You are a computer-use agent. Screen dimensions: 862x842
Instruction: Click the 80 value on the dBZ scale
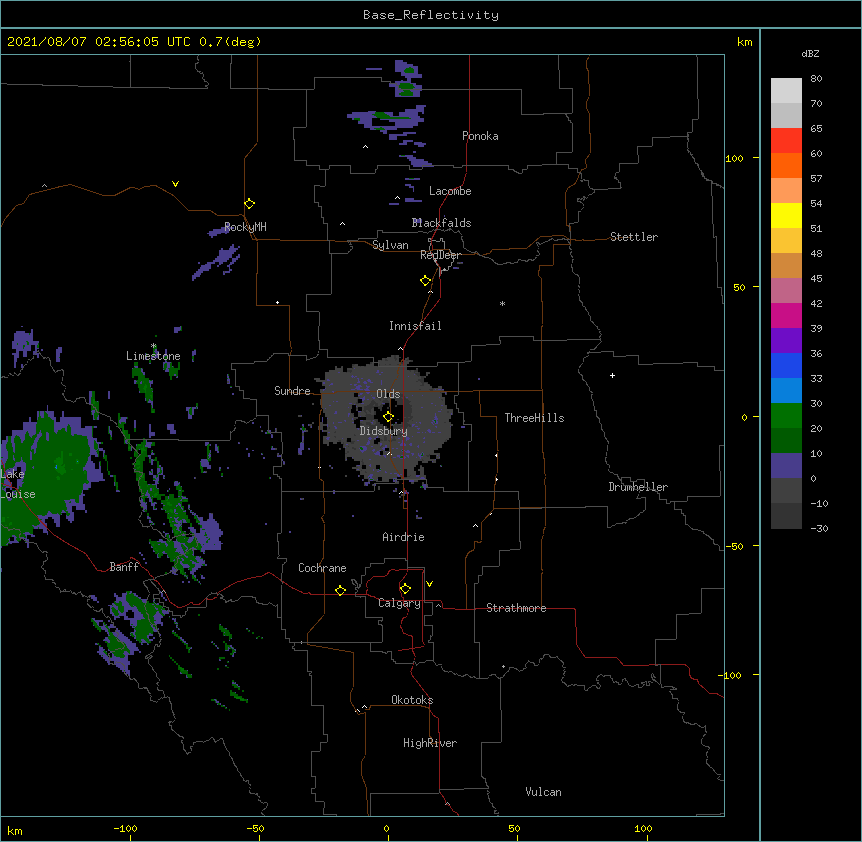coord(816,79)
